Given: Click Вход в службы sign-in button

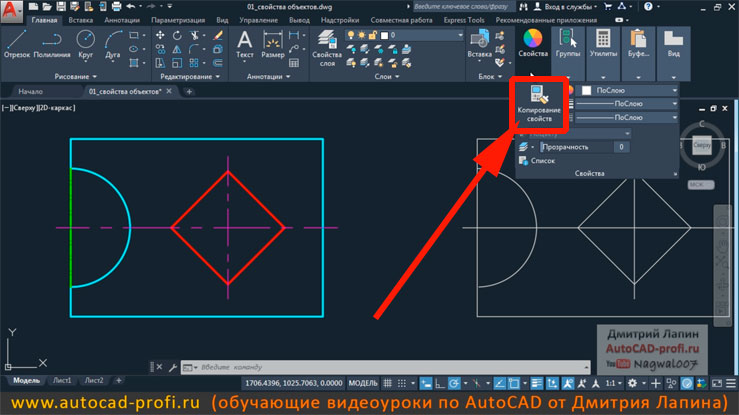Looking at the screenshot, I should click(565, 7).
